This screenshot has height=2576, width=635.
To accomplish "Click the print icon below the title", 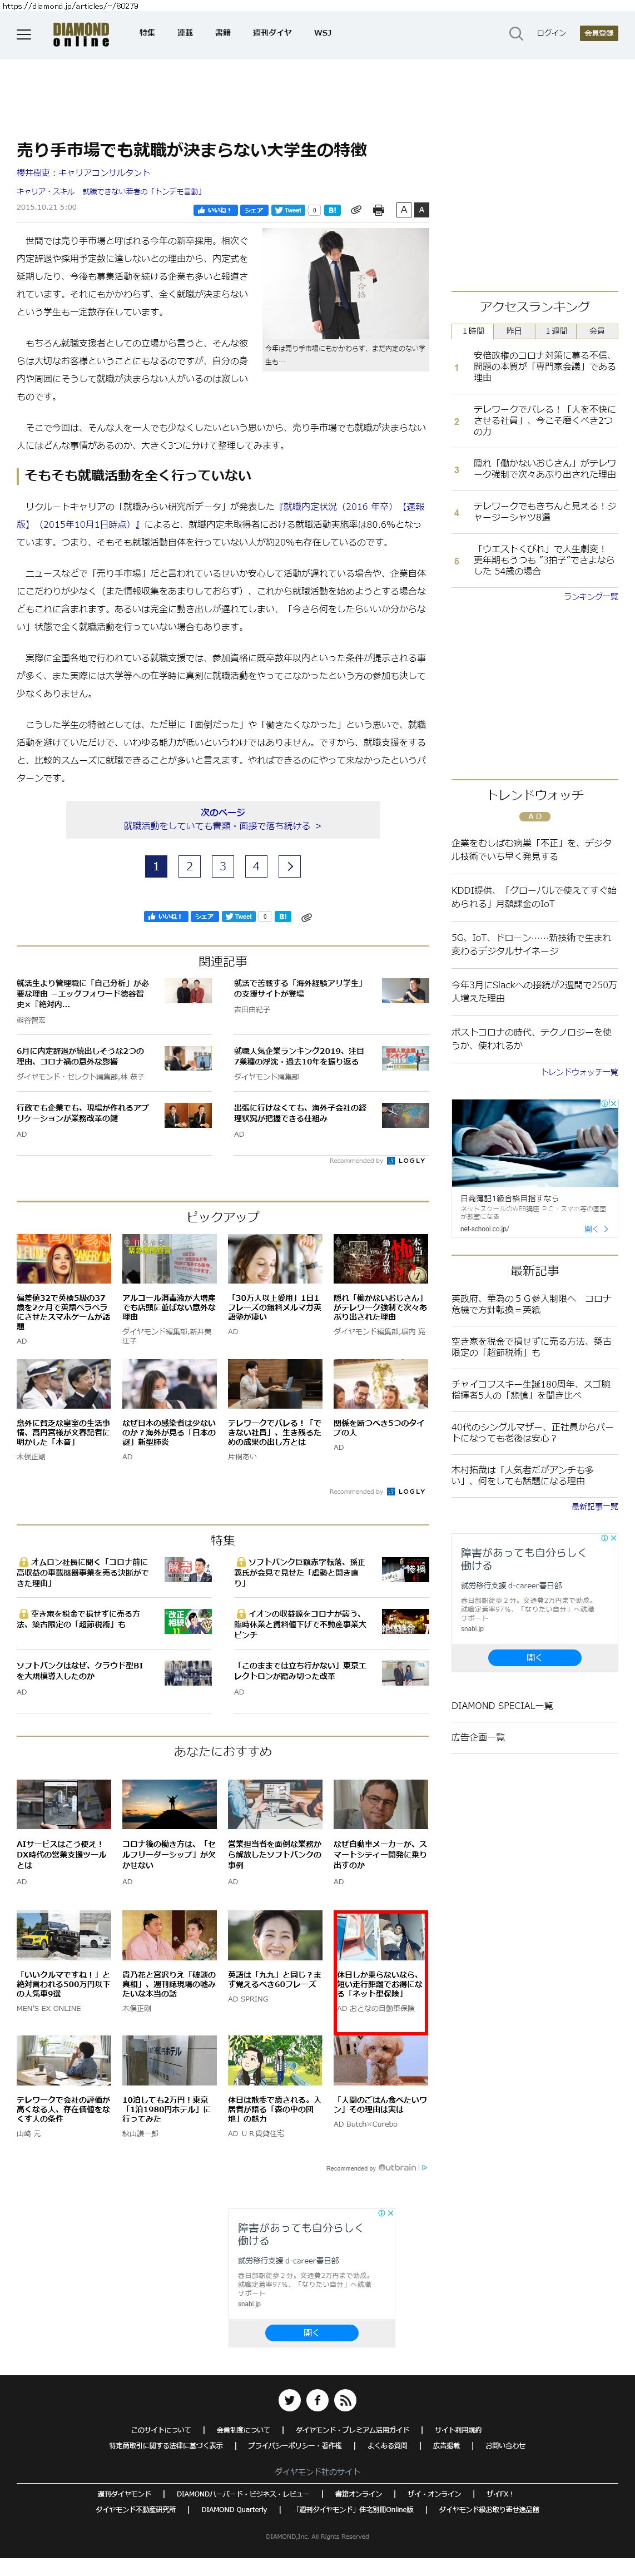I will [378, 210].
